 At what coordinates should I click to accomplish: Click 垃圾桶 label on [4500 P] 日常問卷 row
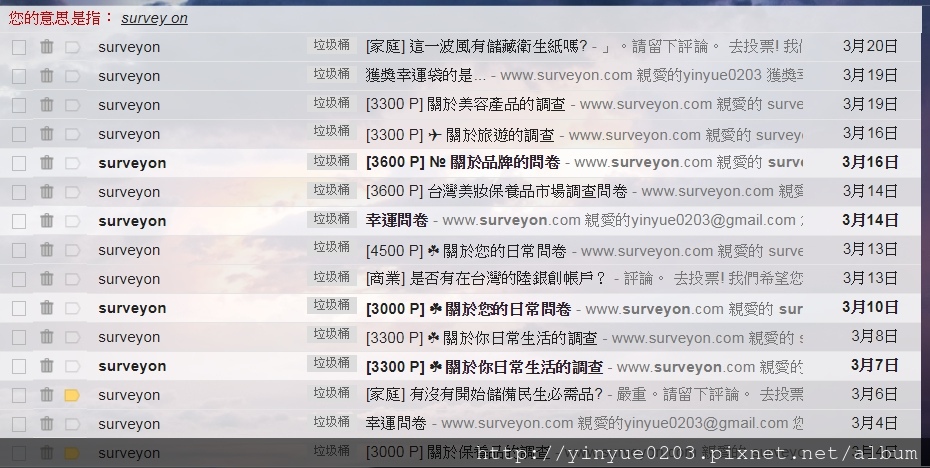click(x=332, y=249)
